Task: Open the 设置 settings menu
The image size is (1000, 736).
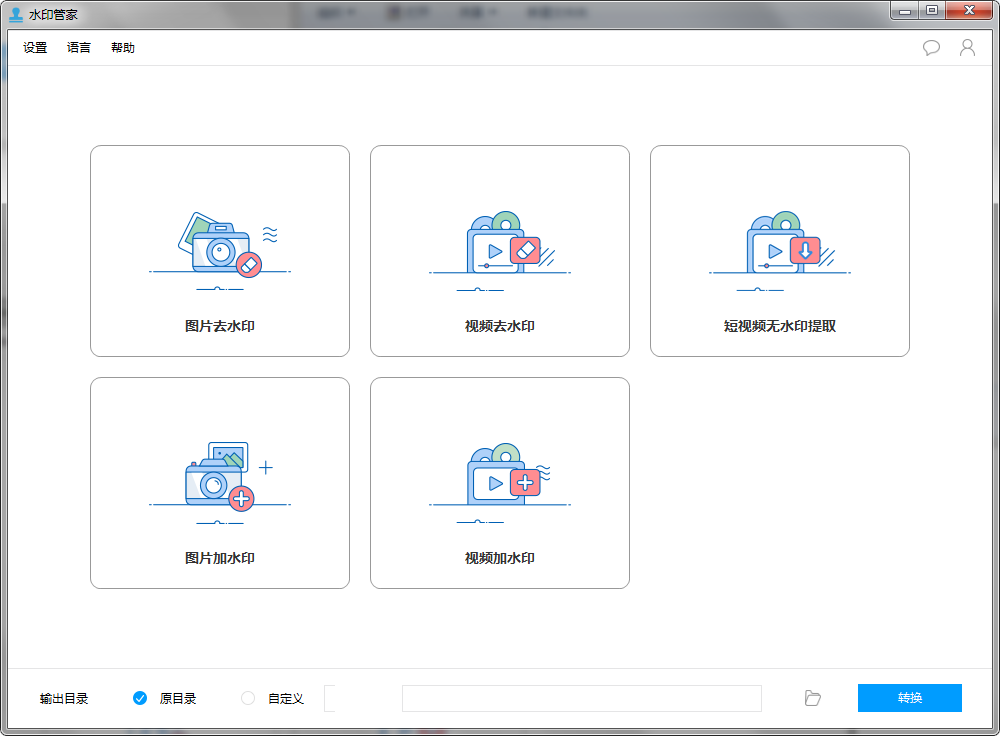Action: pyautogui.click(x=33, y=47)
